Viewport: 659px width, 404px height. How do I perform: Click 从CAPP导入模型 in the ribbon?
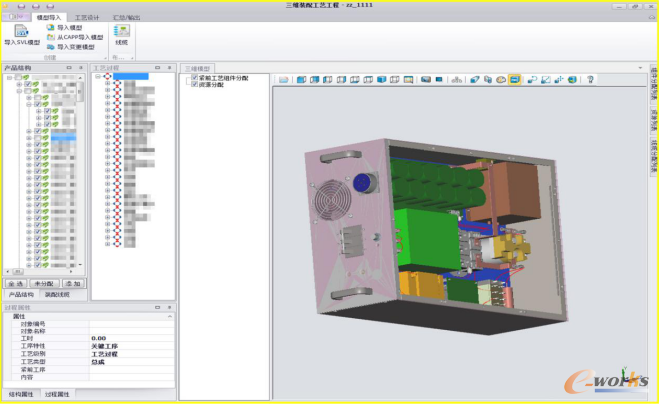[51, 37]
